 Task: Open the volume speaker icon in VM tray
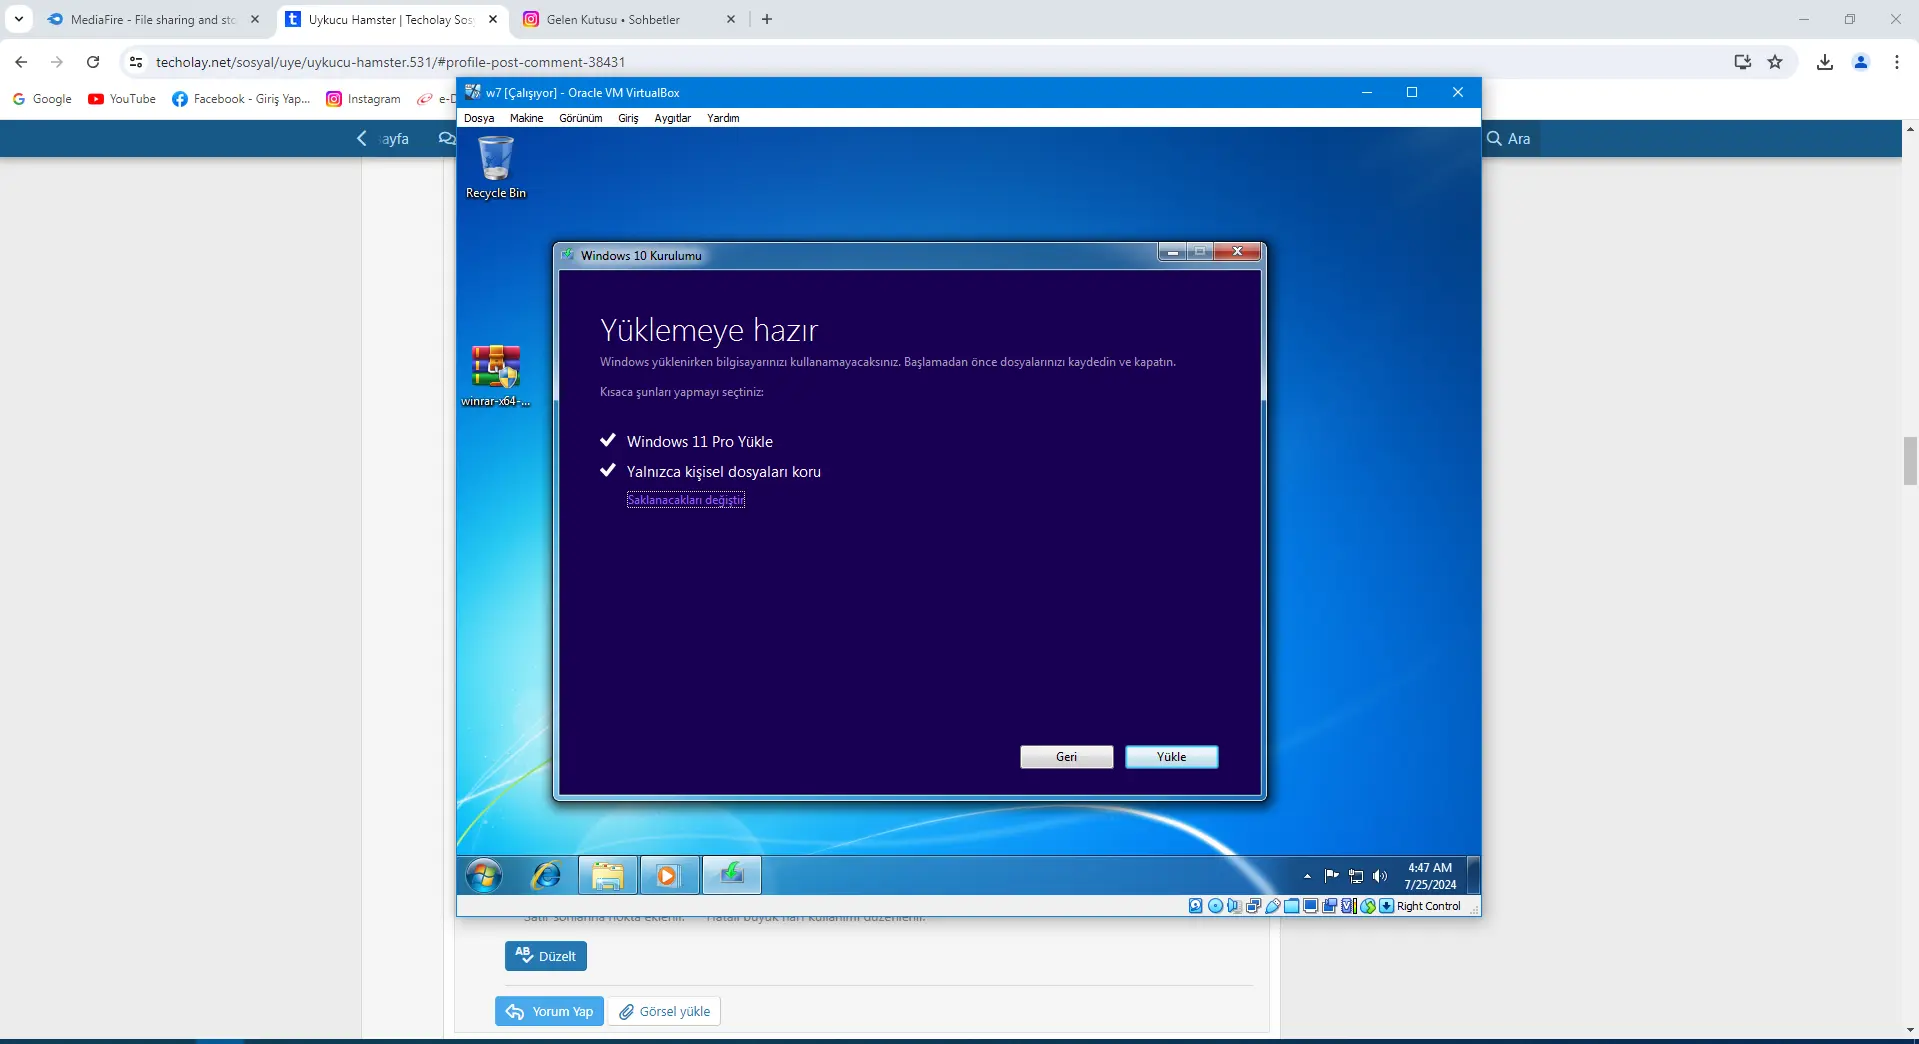click(x=1380, y=876)
